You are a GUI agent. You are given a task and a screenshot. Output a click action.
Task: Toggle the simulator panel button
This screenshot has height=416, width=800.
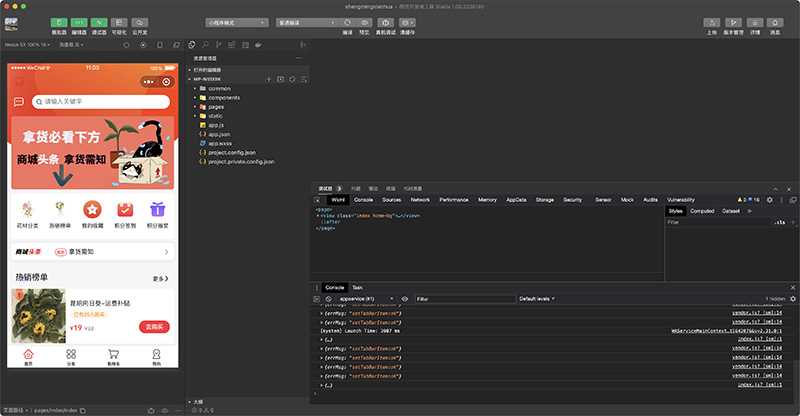[59, 22]
